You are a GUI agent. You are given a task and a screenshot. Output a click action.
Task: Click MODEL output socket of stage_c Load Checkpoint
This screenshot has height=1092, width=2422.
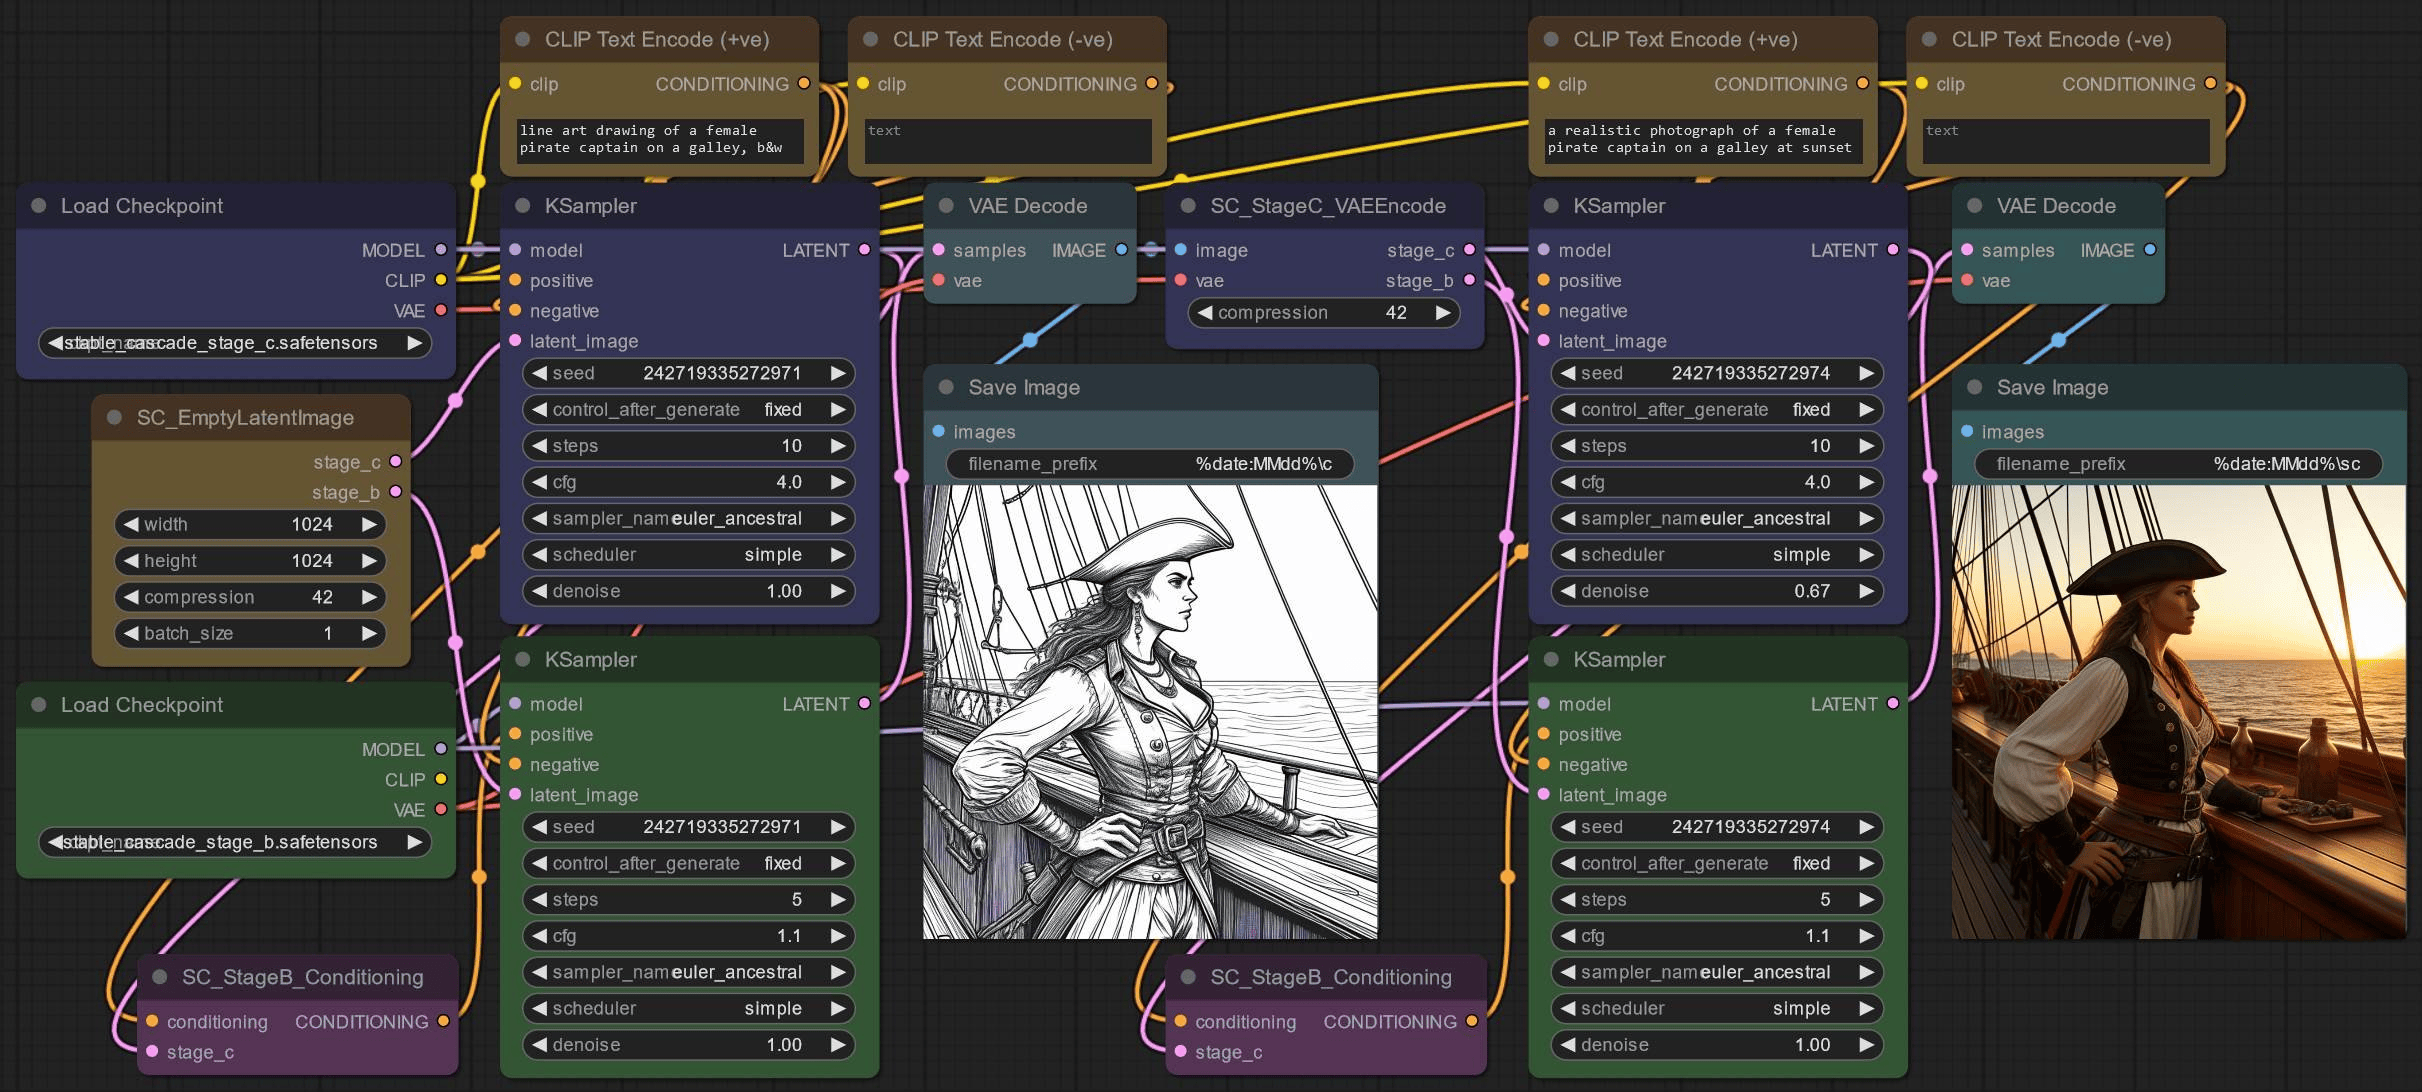click(441, 250)
